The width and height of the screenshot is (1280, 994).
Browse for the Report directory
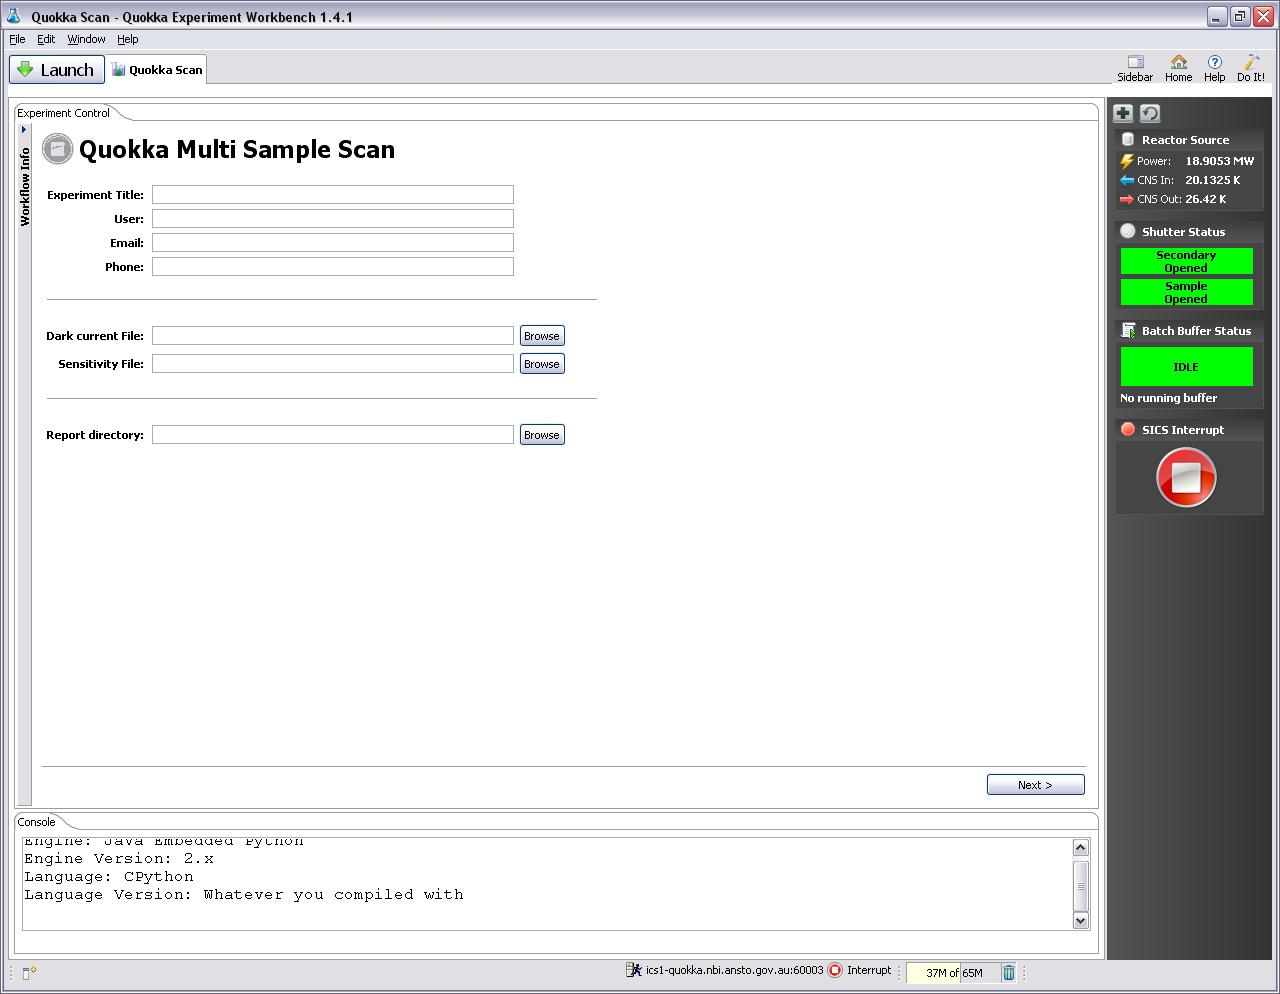pyautogui.click(x=541, y=435)
